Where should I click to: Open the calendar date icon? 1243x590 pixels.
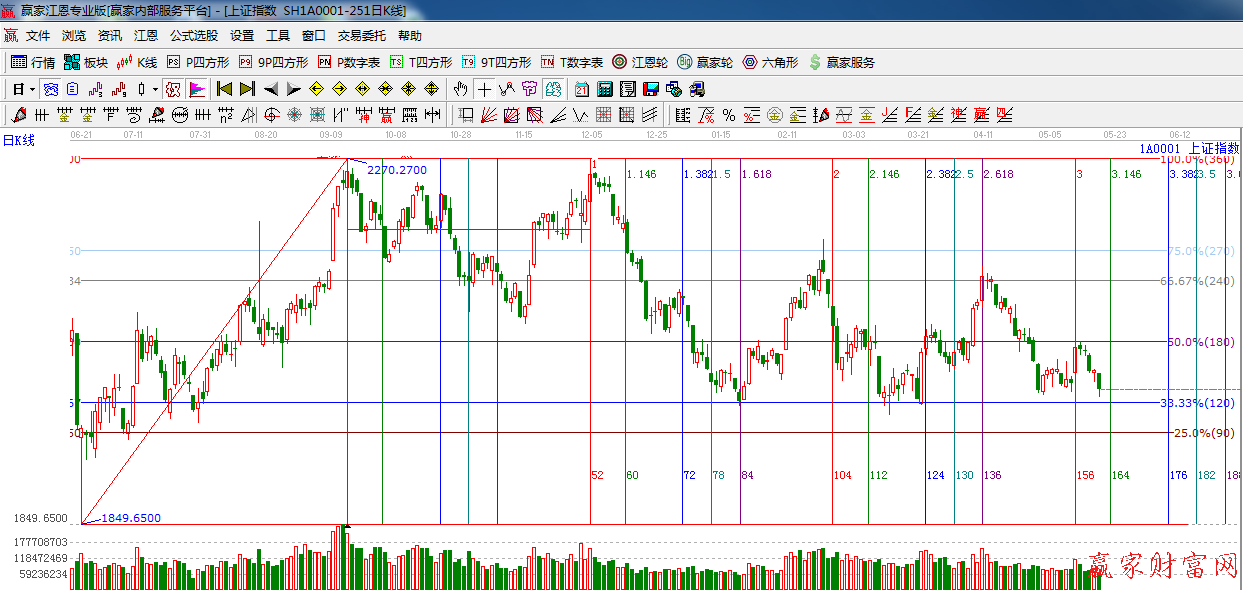[580, 89]
